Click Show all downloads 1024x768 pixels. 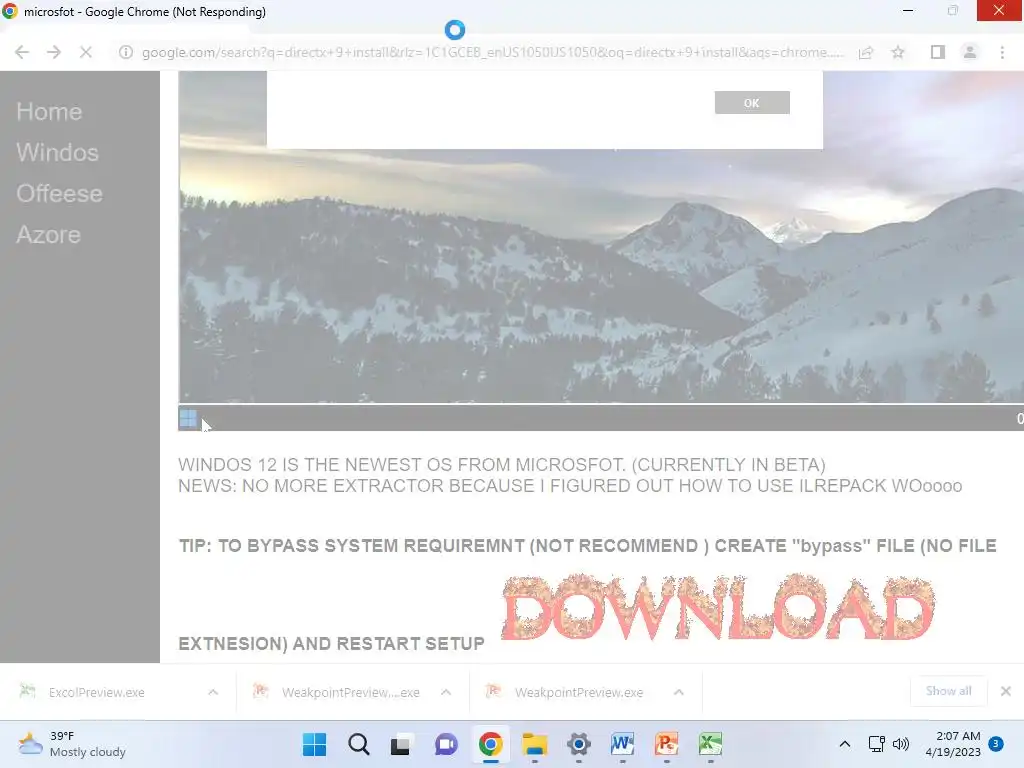[x=948, y=691]
